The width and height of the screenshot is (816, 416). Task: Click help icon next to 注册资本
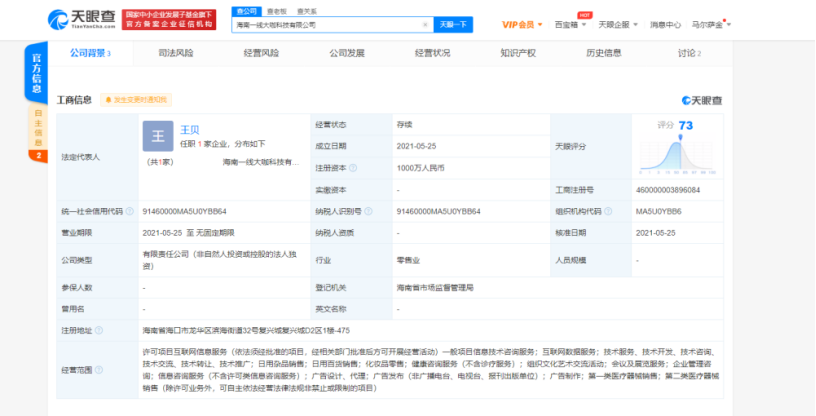point(353,168)
